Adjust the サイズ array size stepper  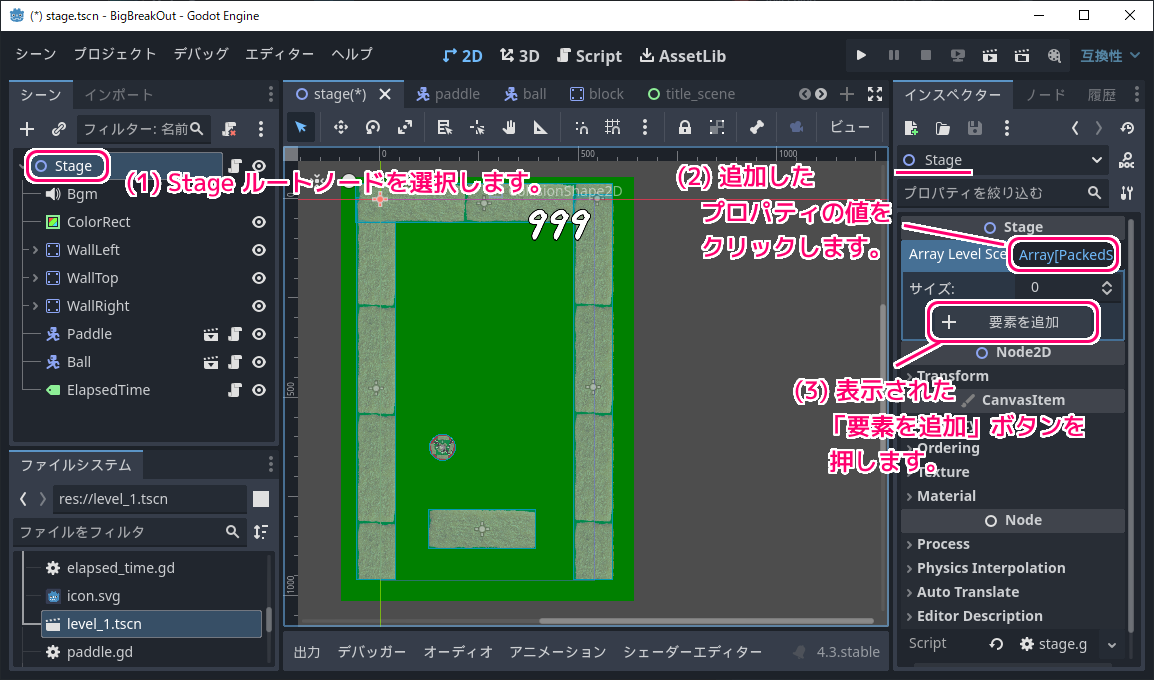tap(1107, 288)
